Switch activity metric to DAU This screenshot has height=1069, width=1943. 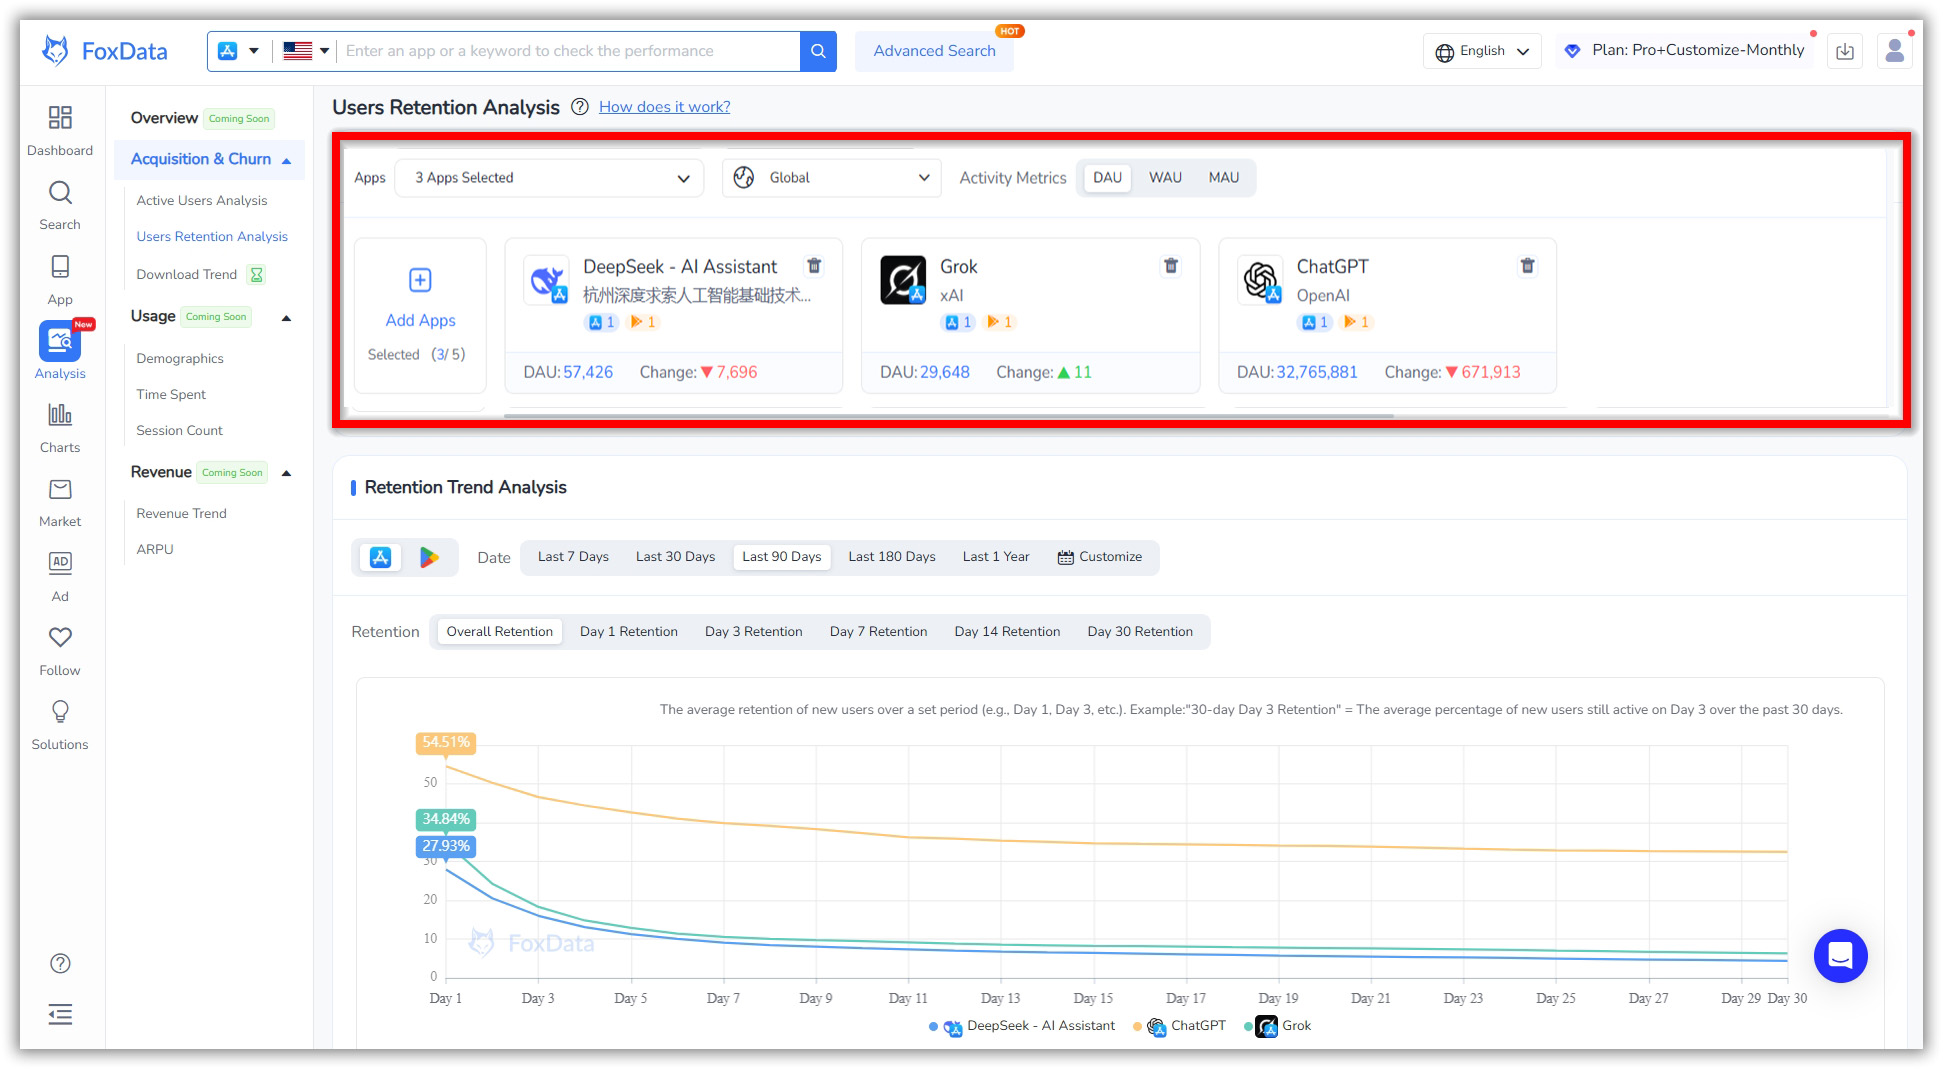[1107, 178]
